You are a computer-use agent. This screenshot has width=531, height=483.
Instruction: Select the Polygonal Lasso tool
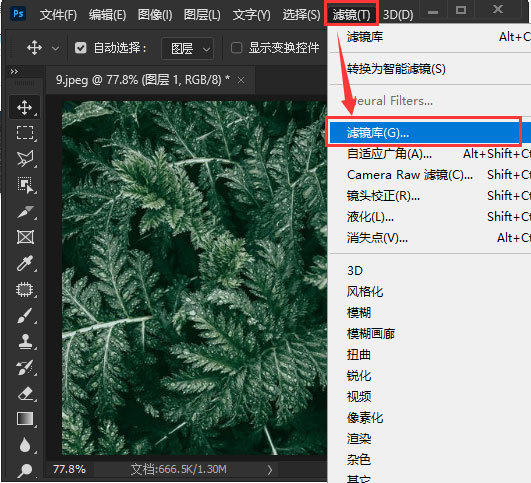point(25,159)
